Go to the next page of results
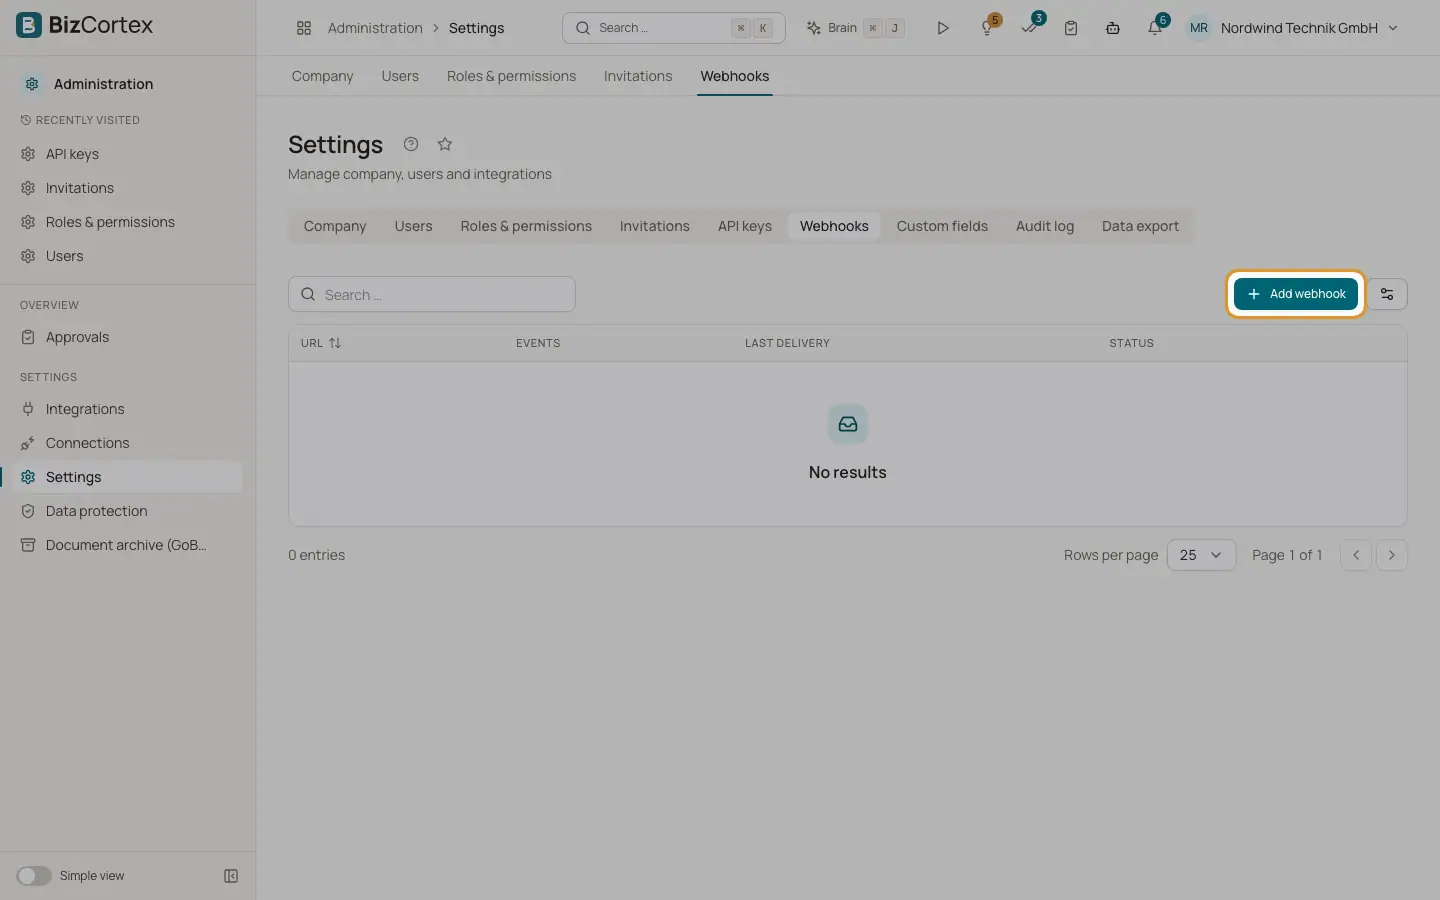Viewport: 1440px width, 900px height. (1392, 555)
